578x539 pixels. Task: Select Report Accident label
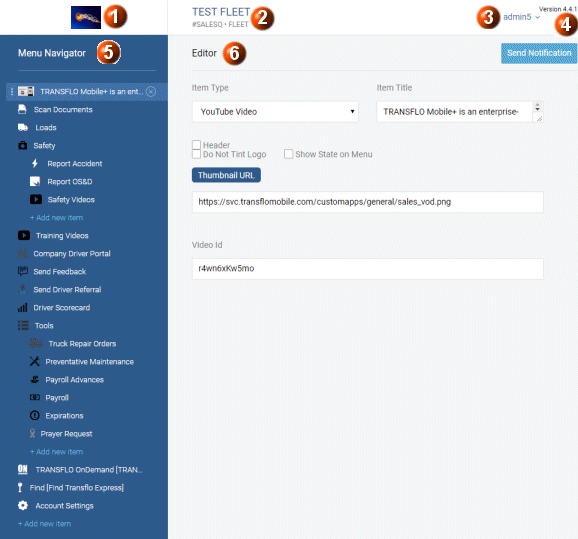click(x=74, y=164)
